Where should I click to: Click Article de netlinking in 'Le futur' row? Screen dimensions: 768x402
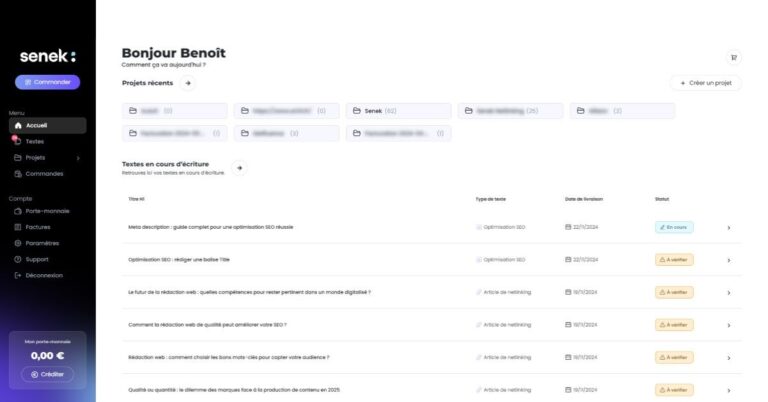click(504, 292)
